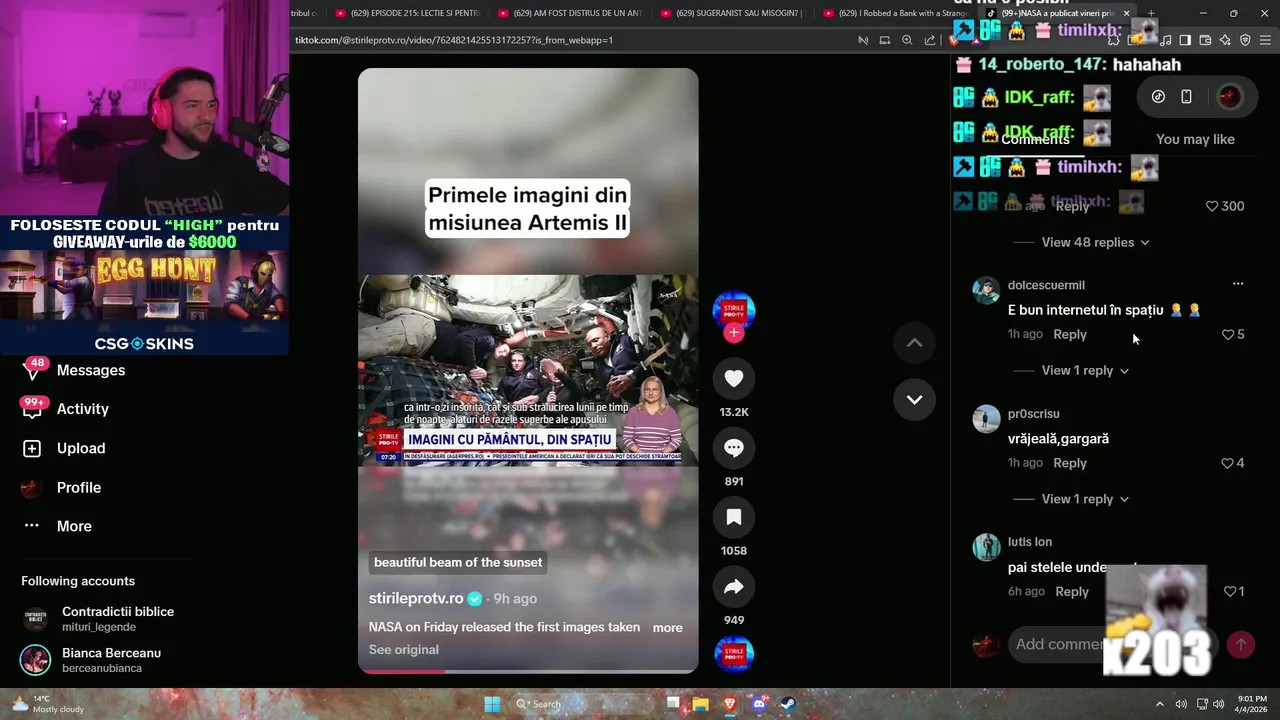Open a new browser tab with the plus
Image resolution: width=1280 pixels, height=720 pixels.
(1151, 13)
